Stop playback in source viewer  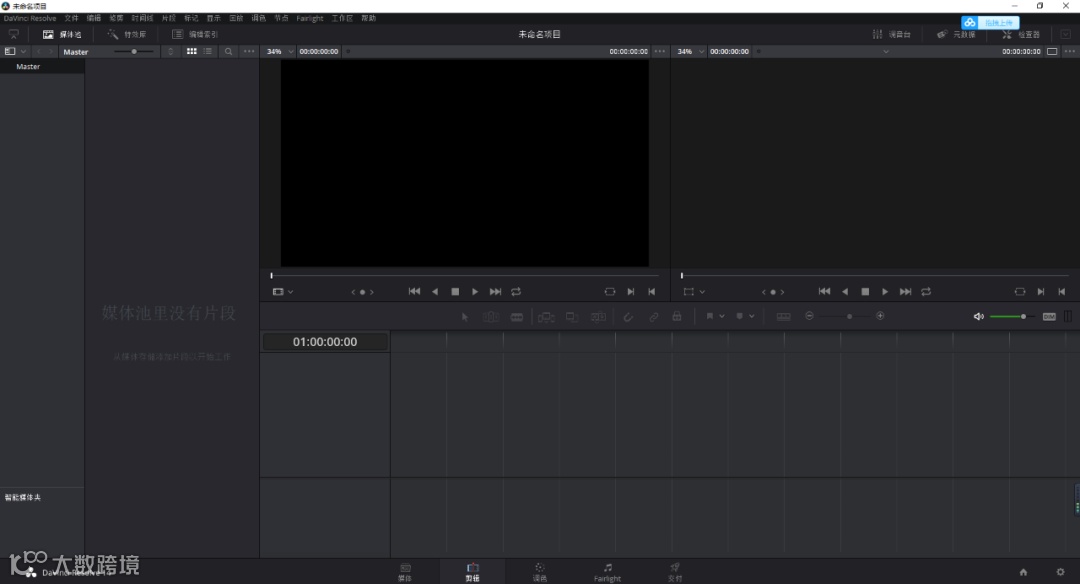click(455, 292)
